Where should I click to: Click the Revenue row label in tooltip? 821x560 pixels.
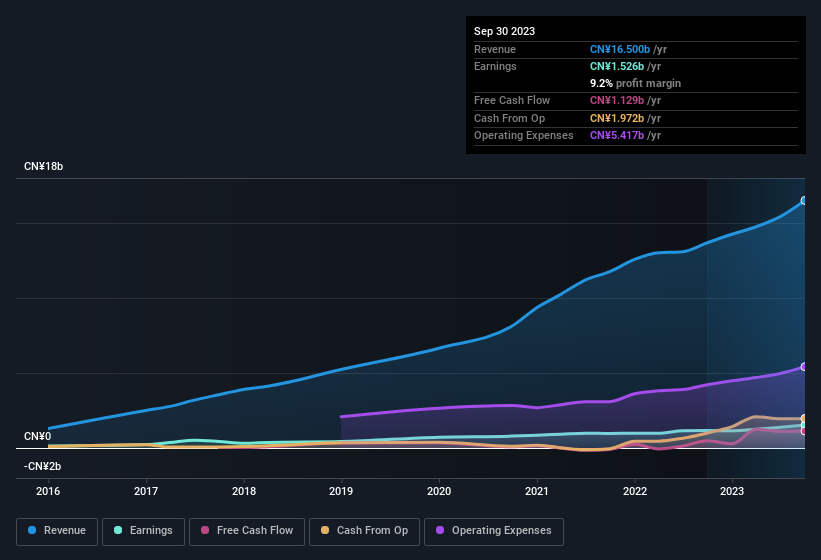coord(495,49)
